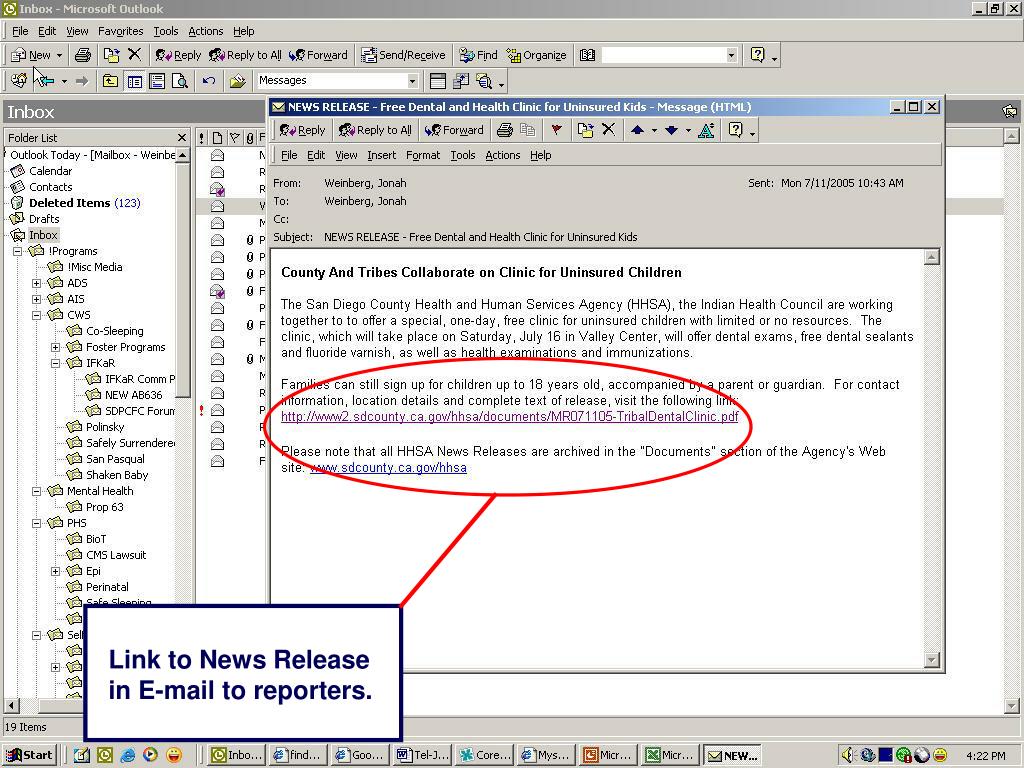The image size is (1024, 768).
Task: Click the AutoPreview magnifier icon
Action: click(484, 81)
